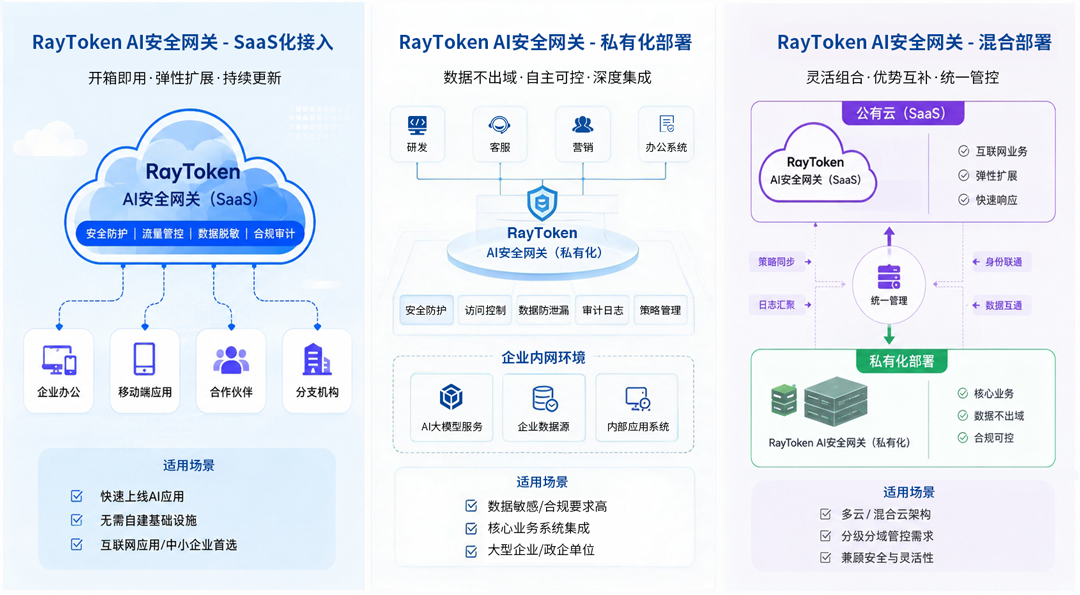Select the 安全防护 tab under private gateway
The width and height of the screenshot is (1080, 595).
click(x=426, y=310)
